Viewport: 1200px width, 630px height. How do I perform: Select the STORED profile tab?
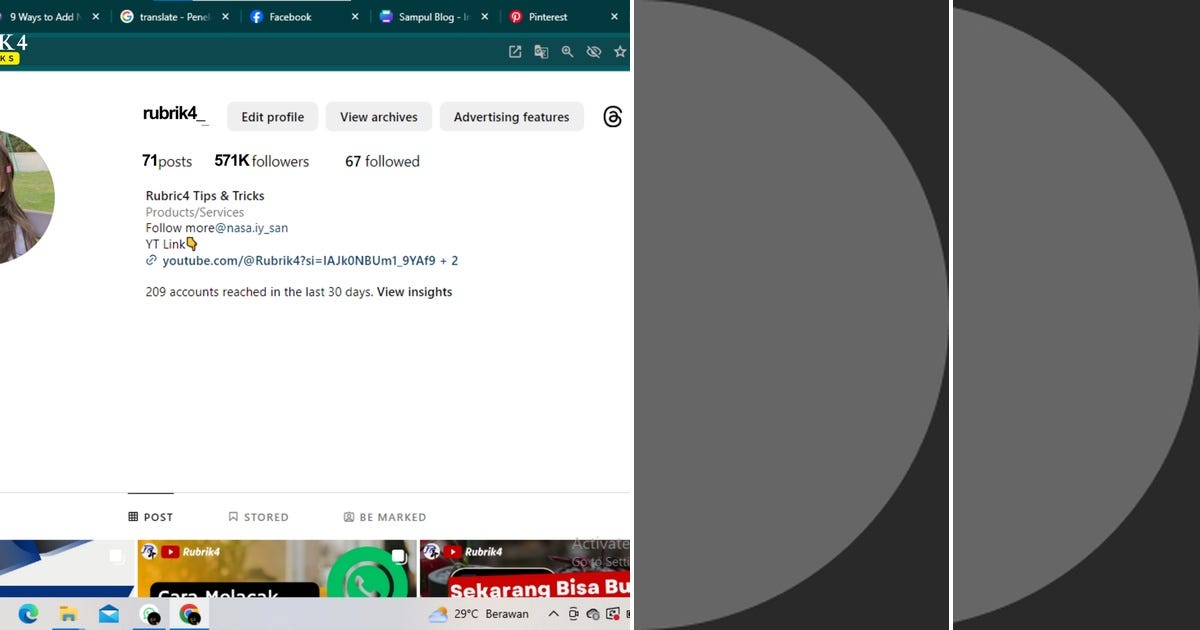pos(258,517)
